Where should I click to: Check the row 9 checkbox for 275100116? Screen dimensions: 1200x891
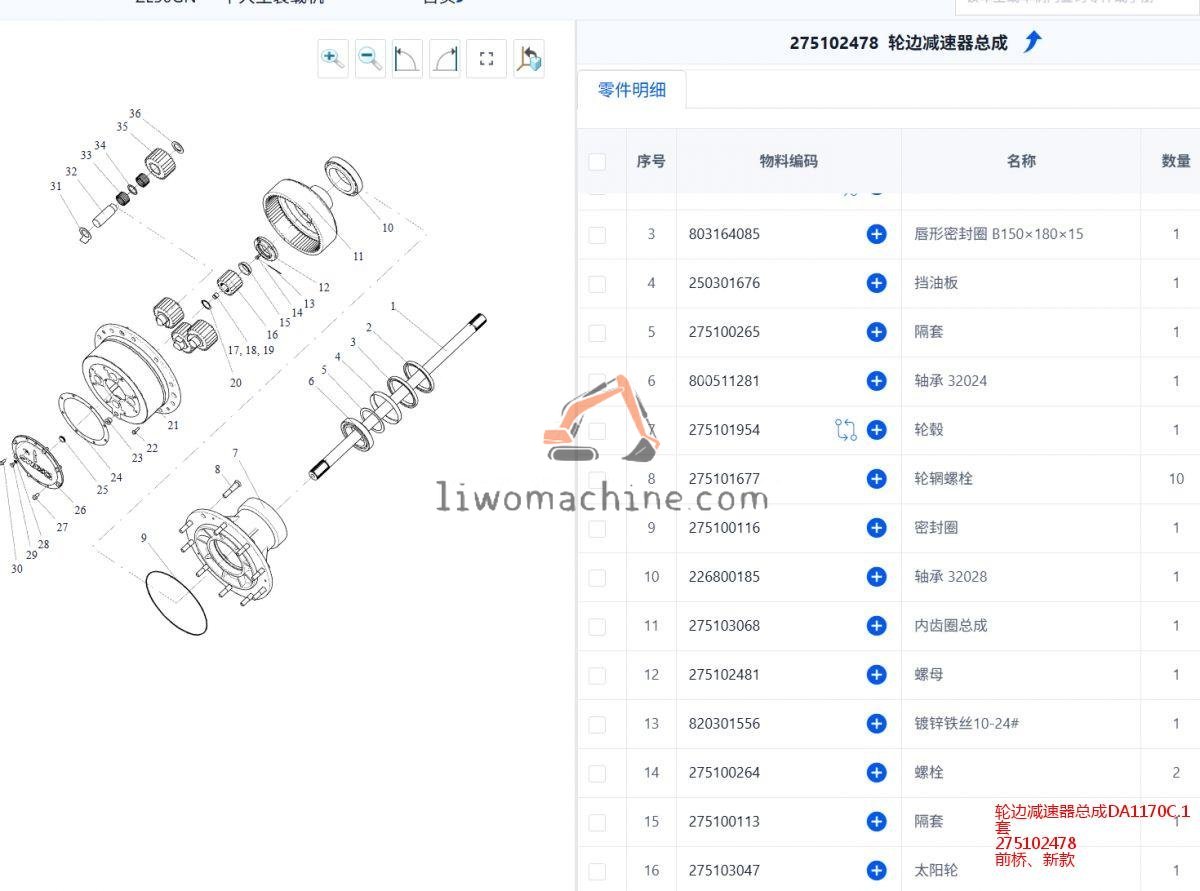tap(597, 528)
